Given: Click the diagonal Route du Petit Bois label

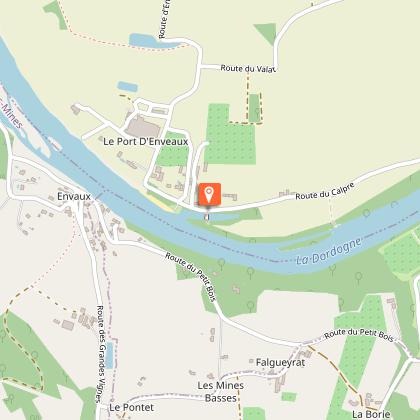Looking at the screenshot, I should tap(191, 277).
